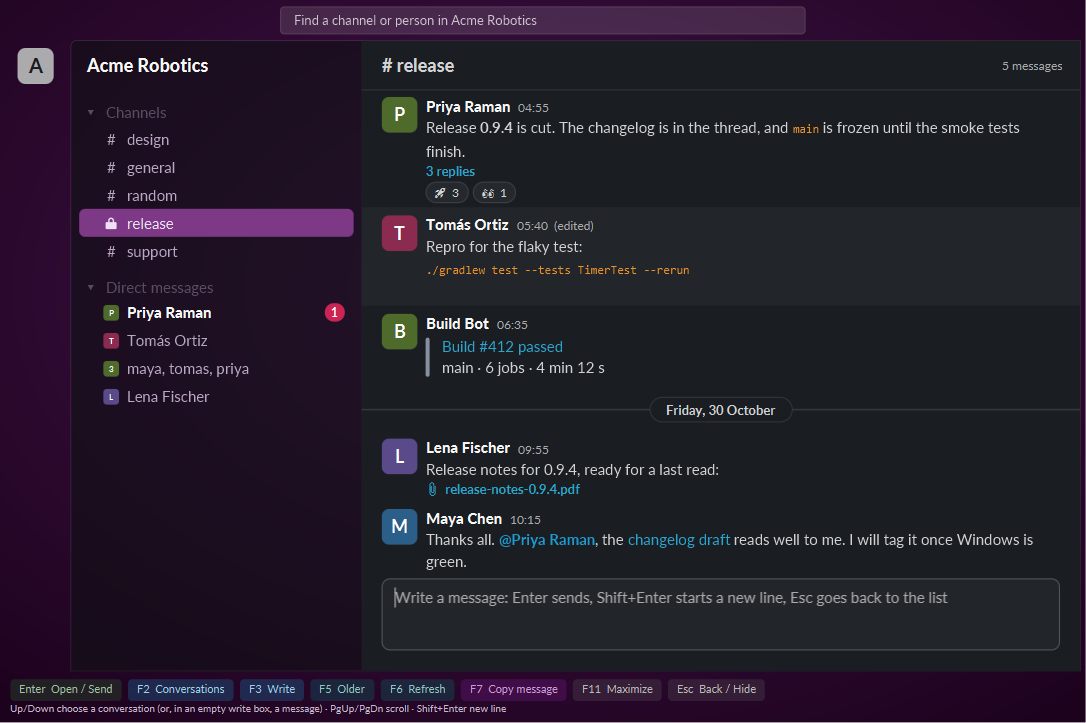Click the F6 Refresh button
The image size is (1086, 723).
tap(418, 690)
